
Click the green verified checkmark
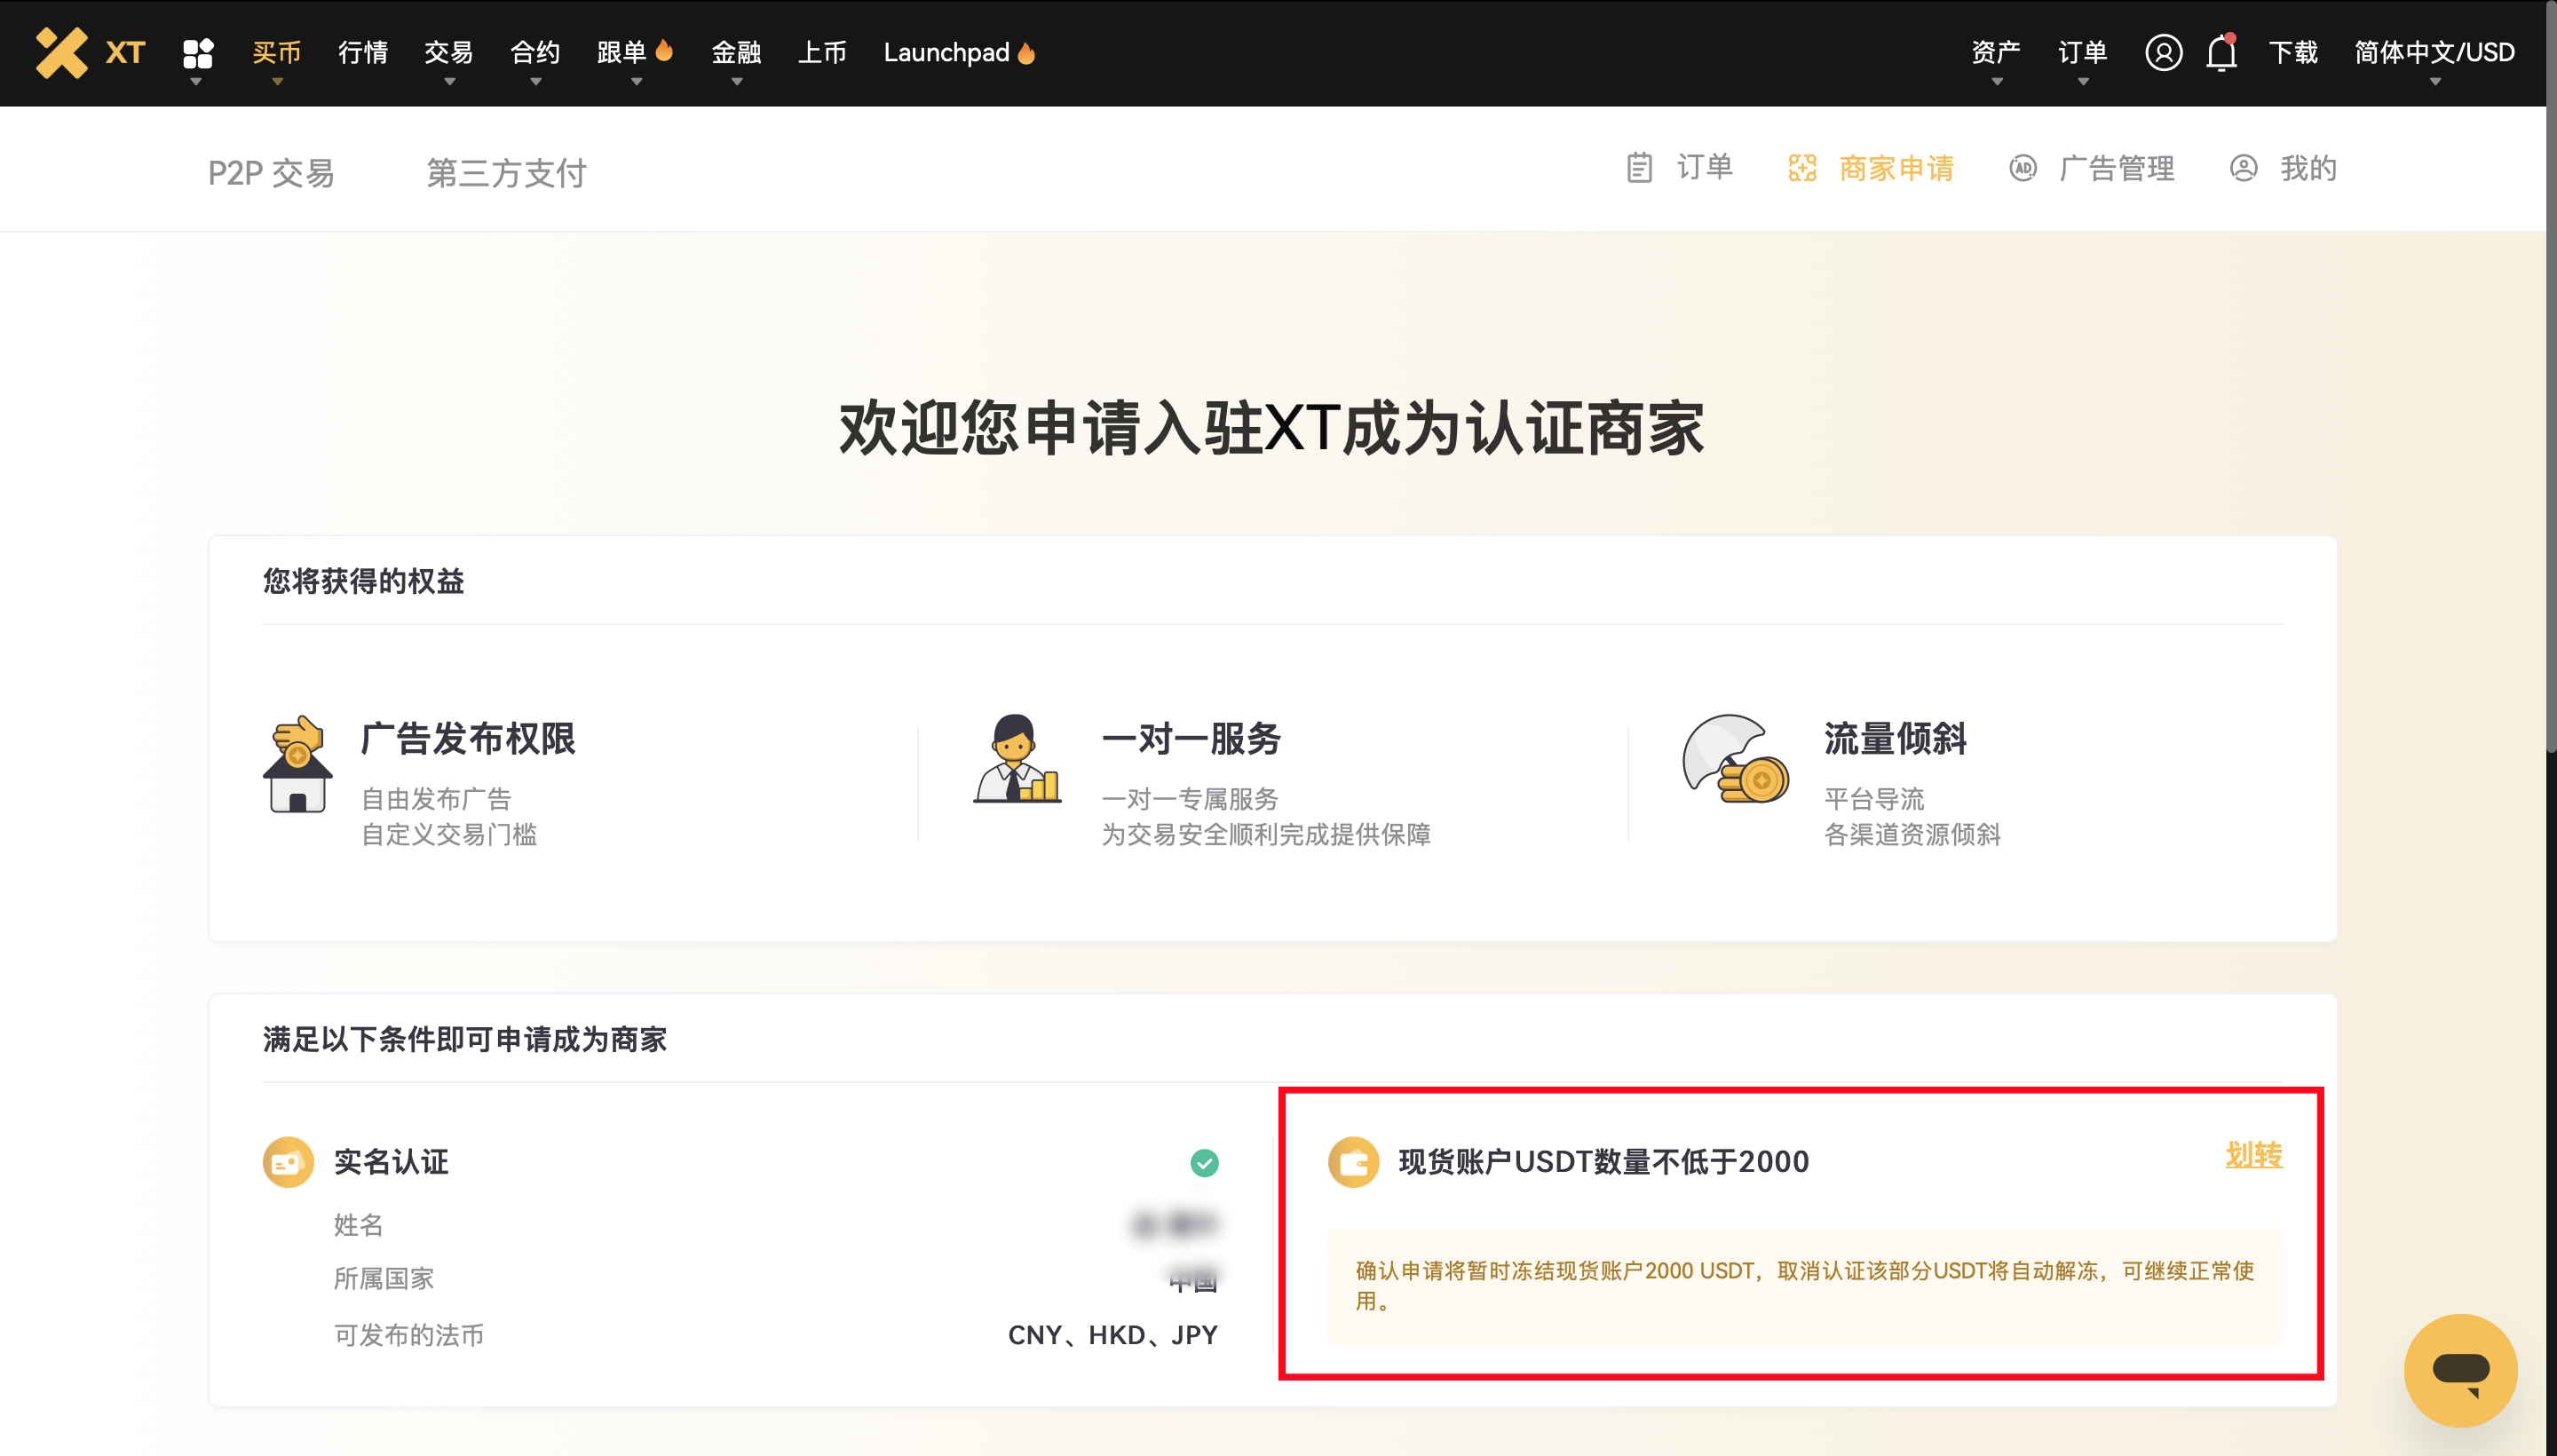click(1204, 1162)
